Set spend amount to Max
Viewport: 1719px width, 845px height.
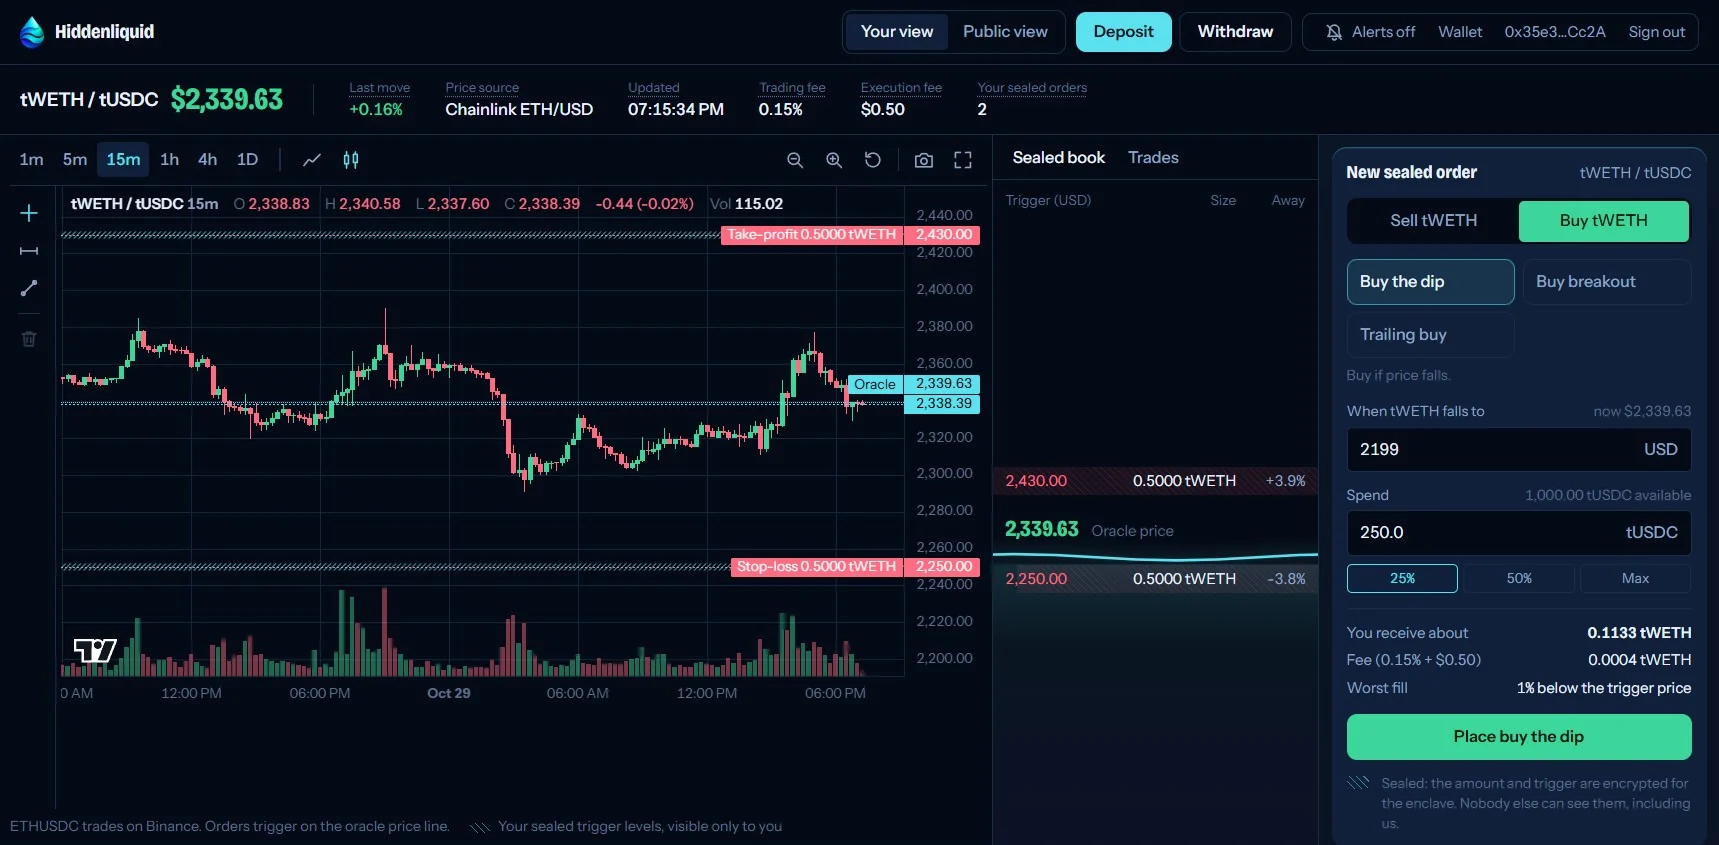coord(1635,579)
